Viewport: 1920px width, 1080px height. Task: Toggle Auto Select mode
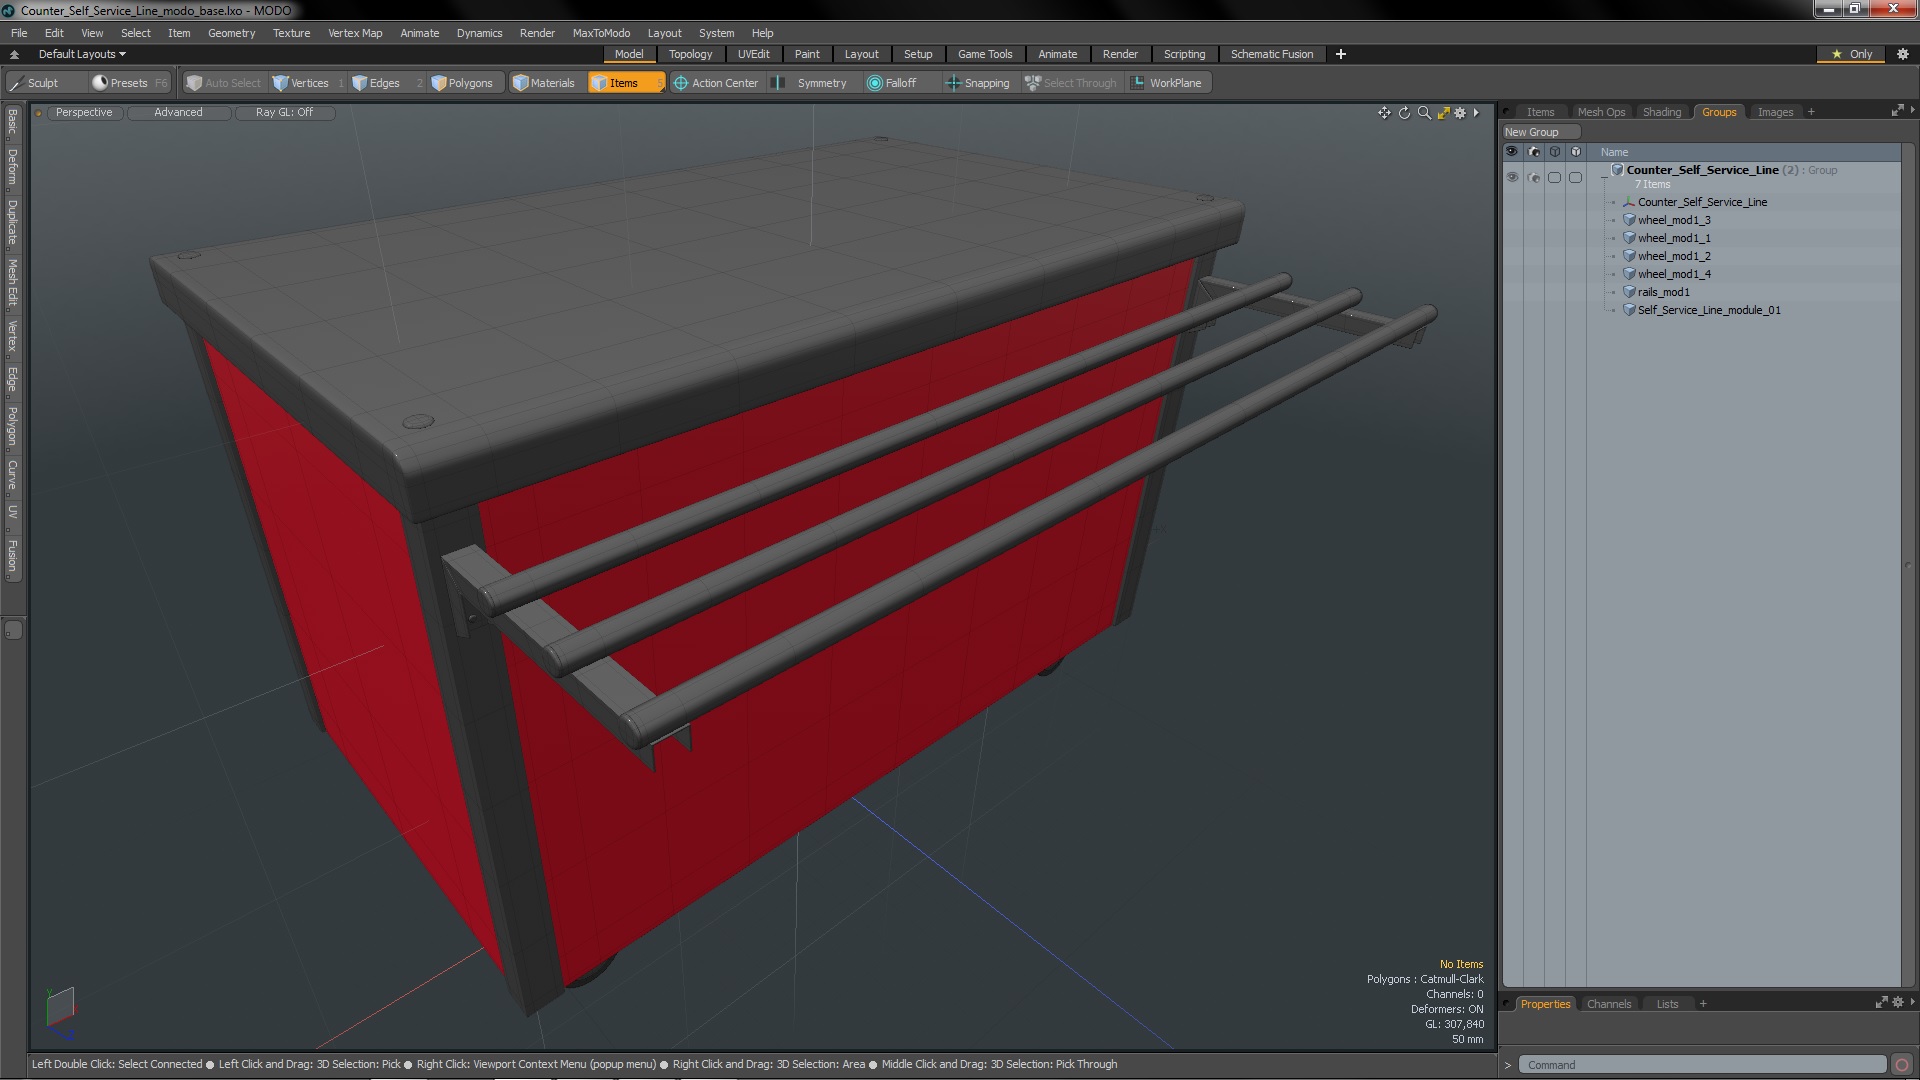[223, 83]
